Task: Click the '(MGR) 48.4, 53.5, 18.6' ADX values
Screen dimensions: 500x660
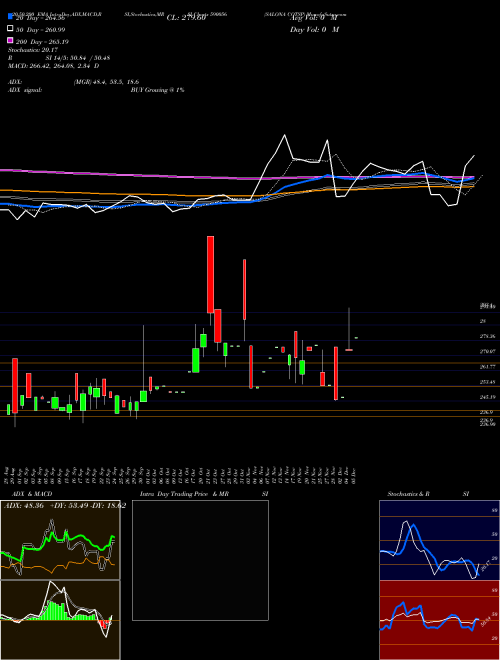Action: pos(106,82)
